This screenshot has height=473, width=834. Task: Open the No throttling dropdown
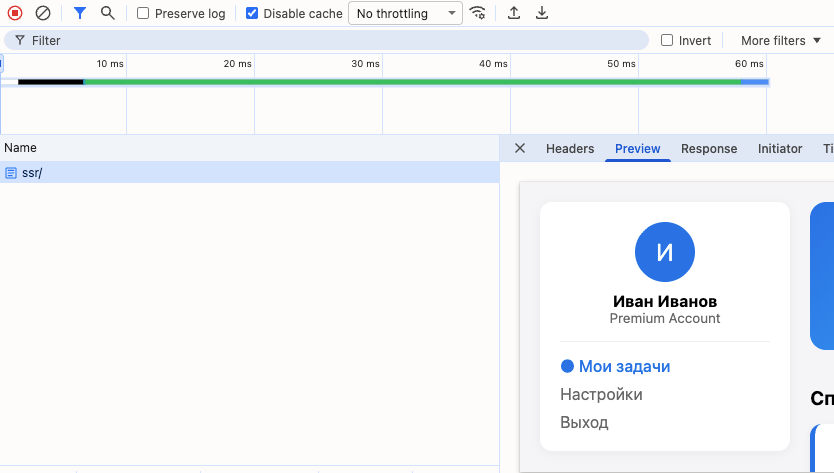(404, 14)
